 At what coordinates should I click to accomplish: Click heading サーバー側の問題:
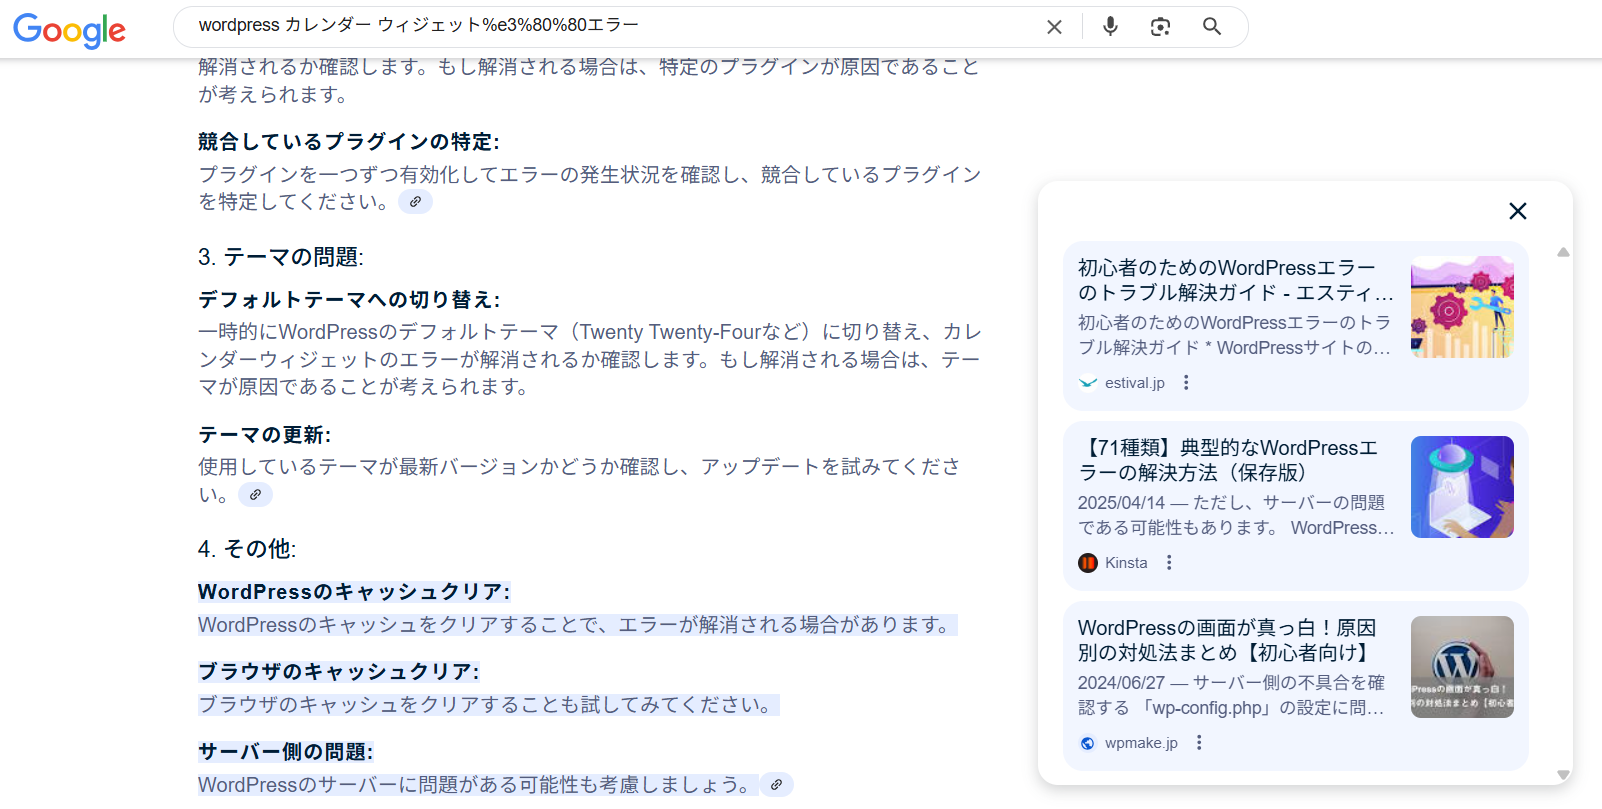pos(285,752)
